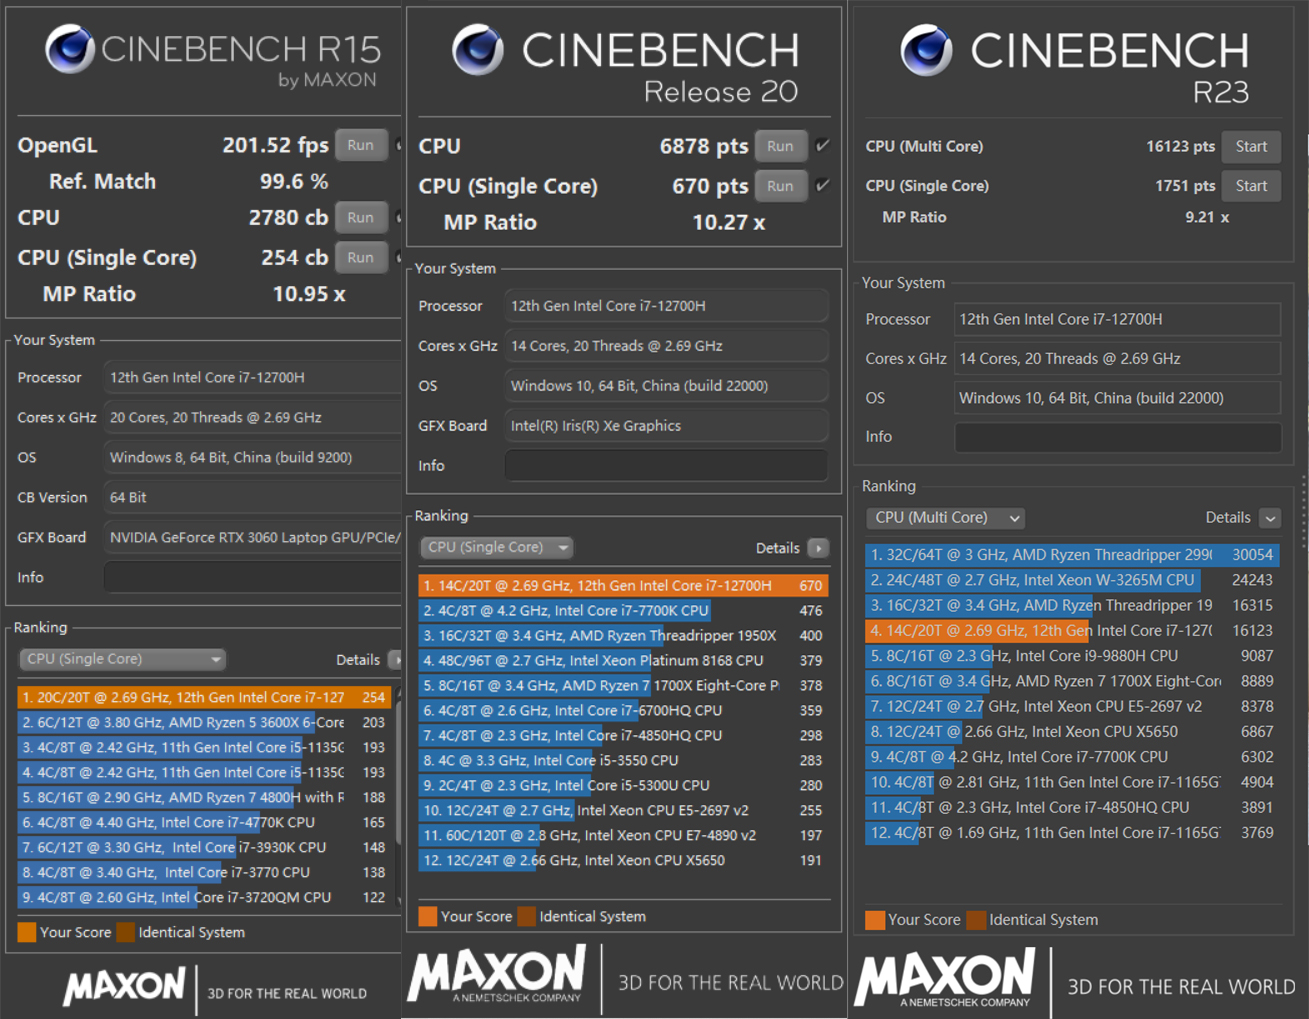The height and width of the screenshot is (1019, 1309).
Task: Run the CPU test in Cinebench Release 20
Action: [x=780, y=146]
